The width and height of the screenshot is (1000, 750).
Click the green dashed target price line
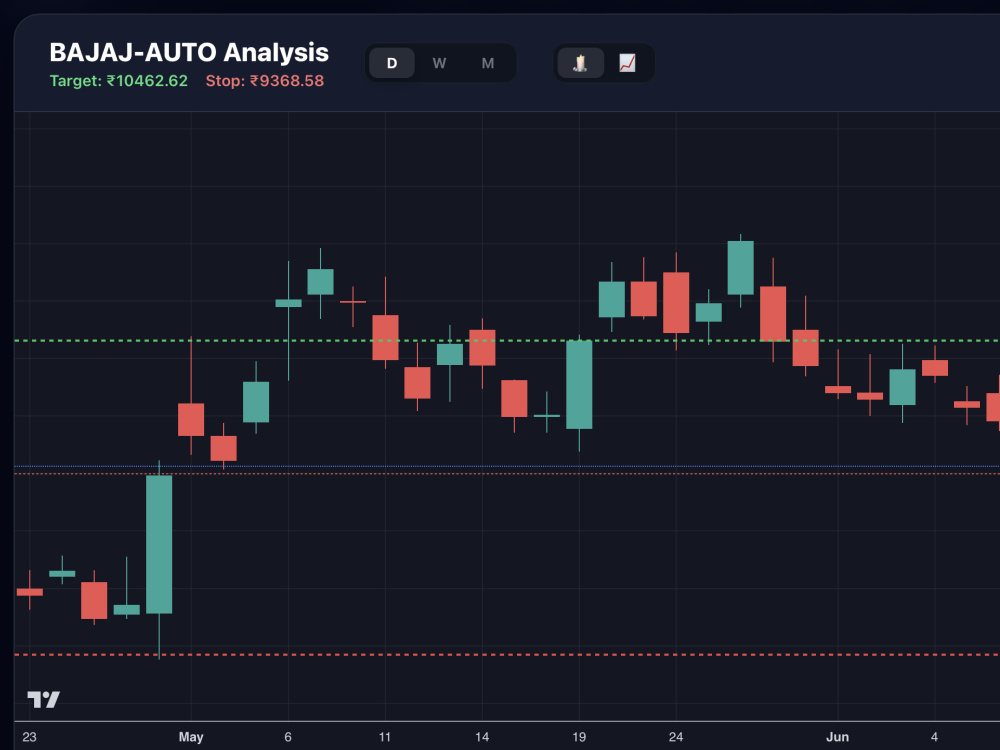point(507,341)
